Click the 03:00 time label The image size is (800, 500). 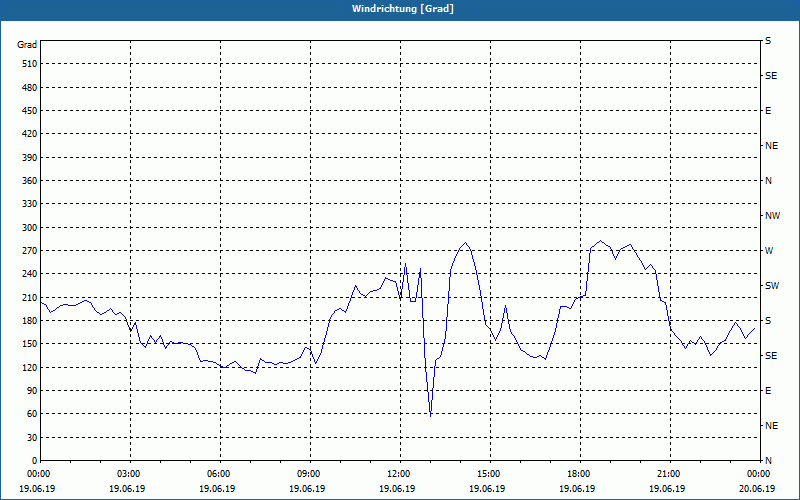(x=128, y=473)
